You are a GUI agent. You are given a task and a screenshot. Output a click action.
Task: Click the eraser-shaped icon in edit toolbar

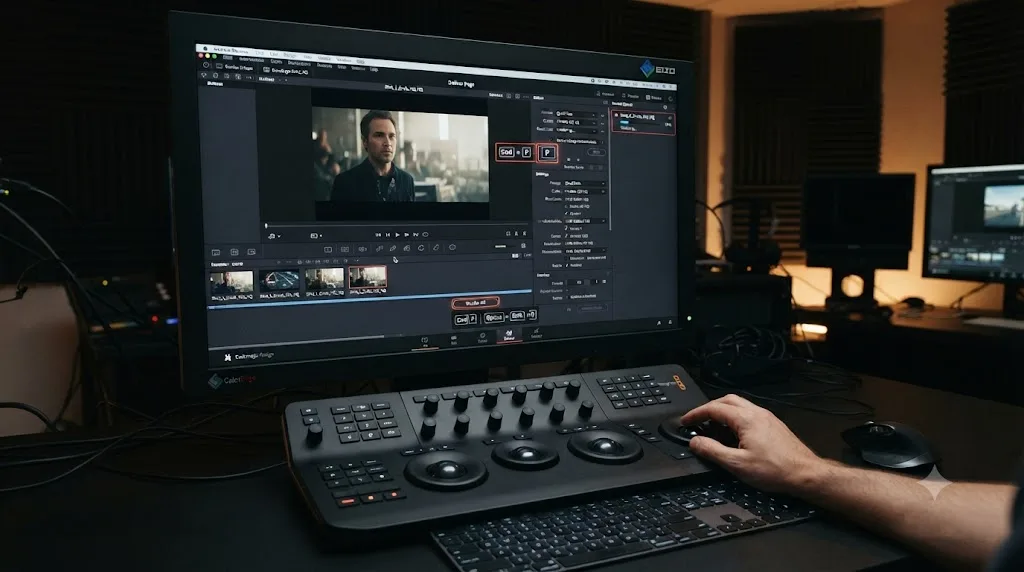point(436,247)
